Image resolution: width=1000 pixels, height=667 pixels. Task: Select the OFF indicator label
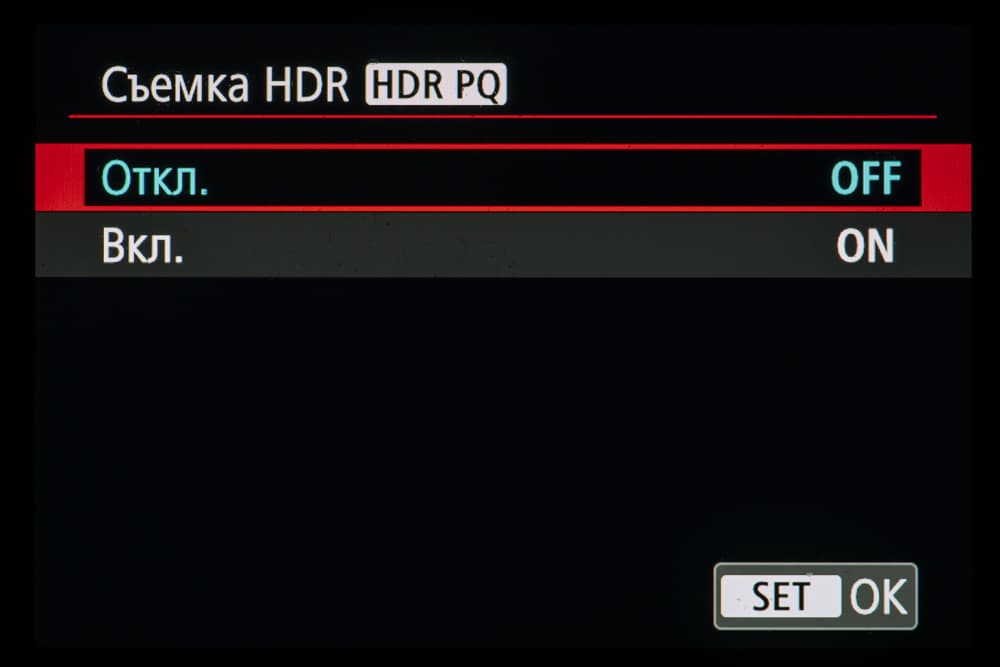click(x=866, y=178)
